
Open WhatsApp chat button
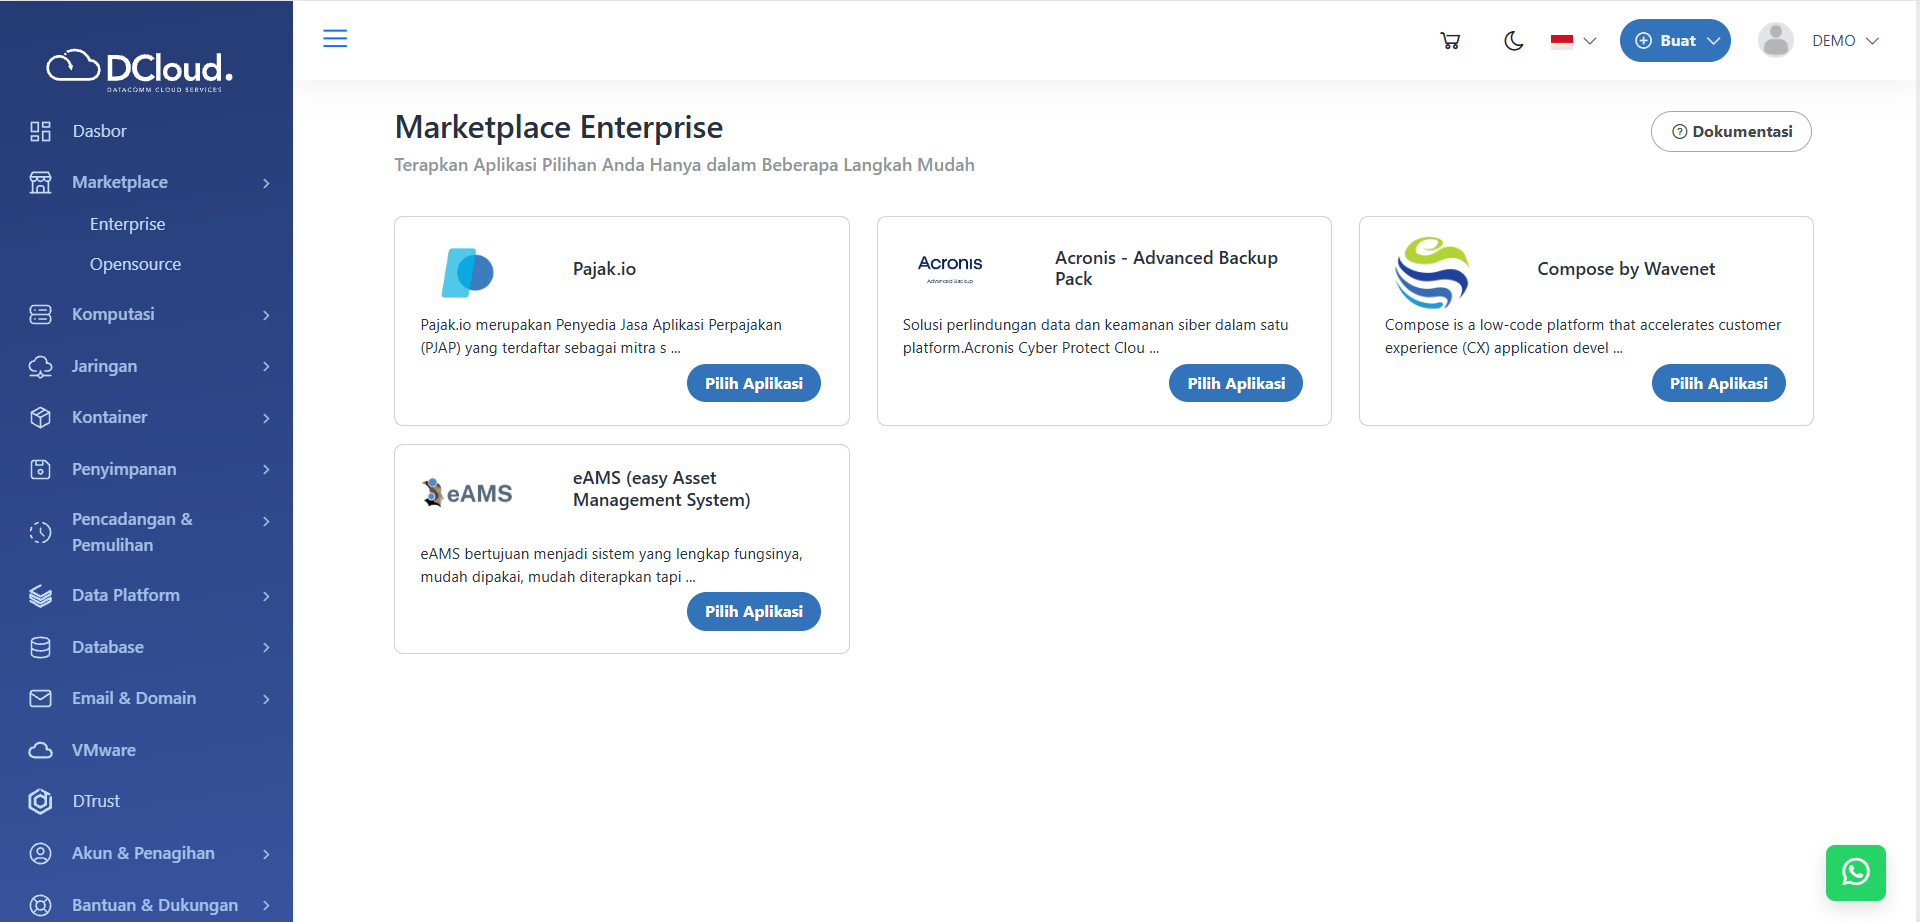(x=1855, y=872)
